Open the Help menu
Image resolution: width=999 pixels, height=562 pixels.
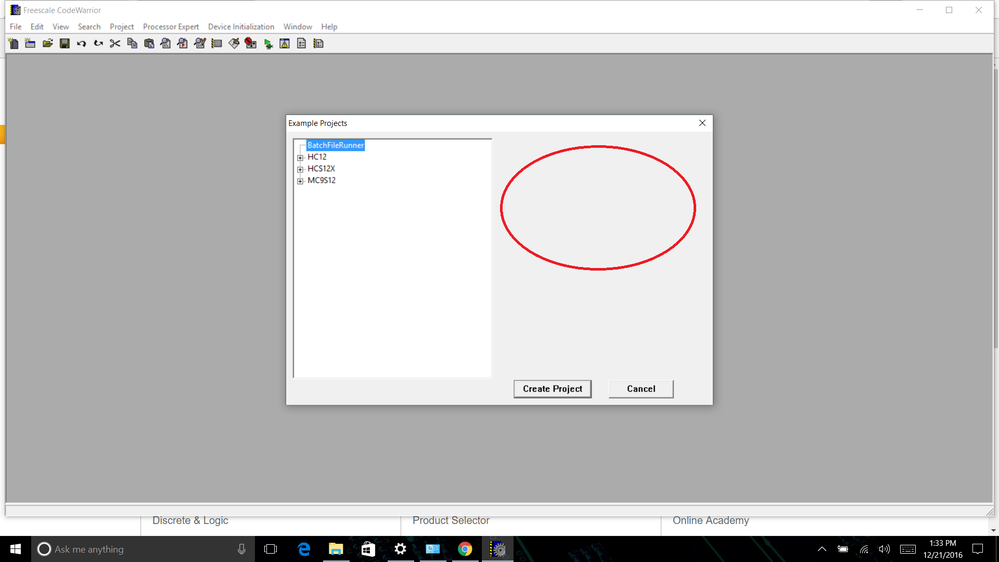(329, 27)
